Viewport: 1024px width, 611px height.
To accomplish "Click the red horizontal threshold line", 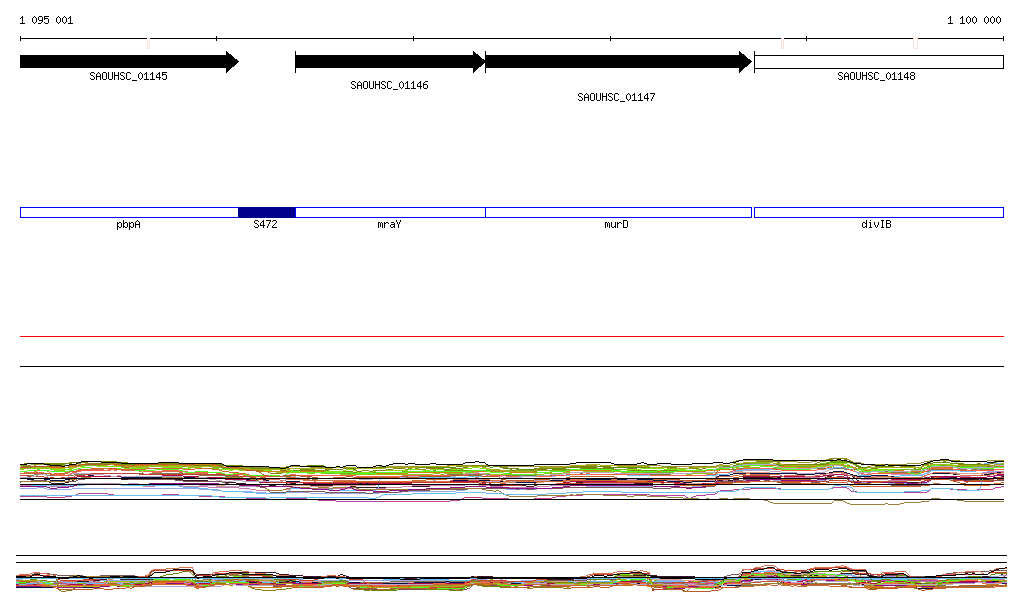I will click(x=512, y=336).
